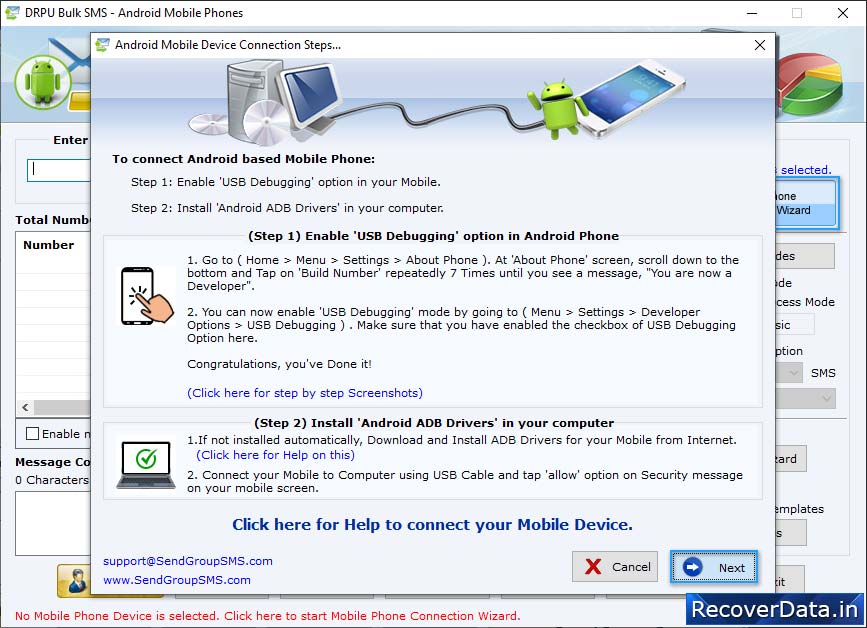Click the '0 Characters' counter text
This screenshot has height=628, width=867.
click(52, 480)
